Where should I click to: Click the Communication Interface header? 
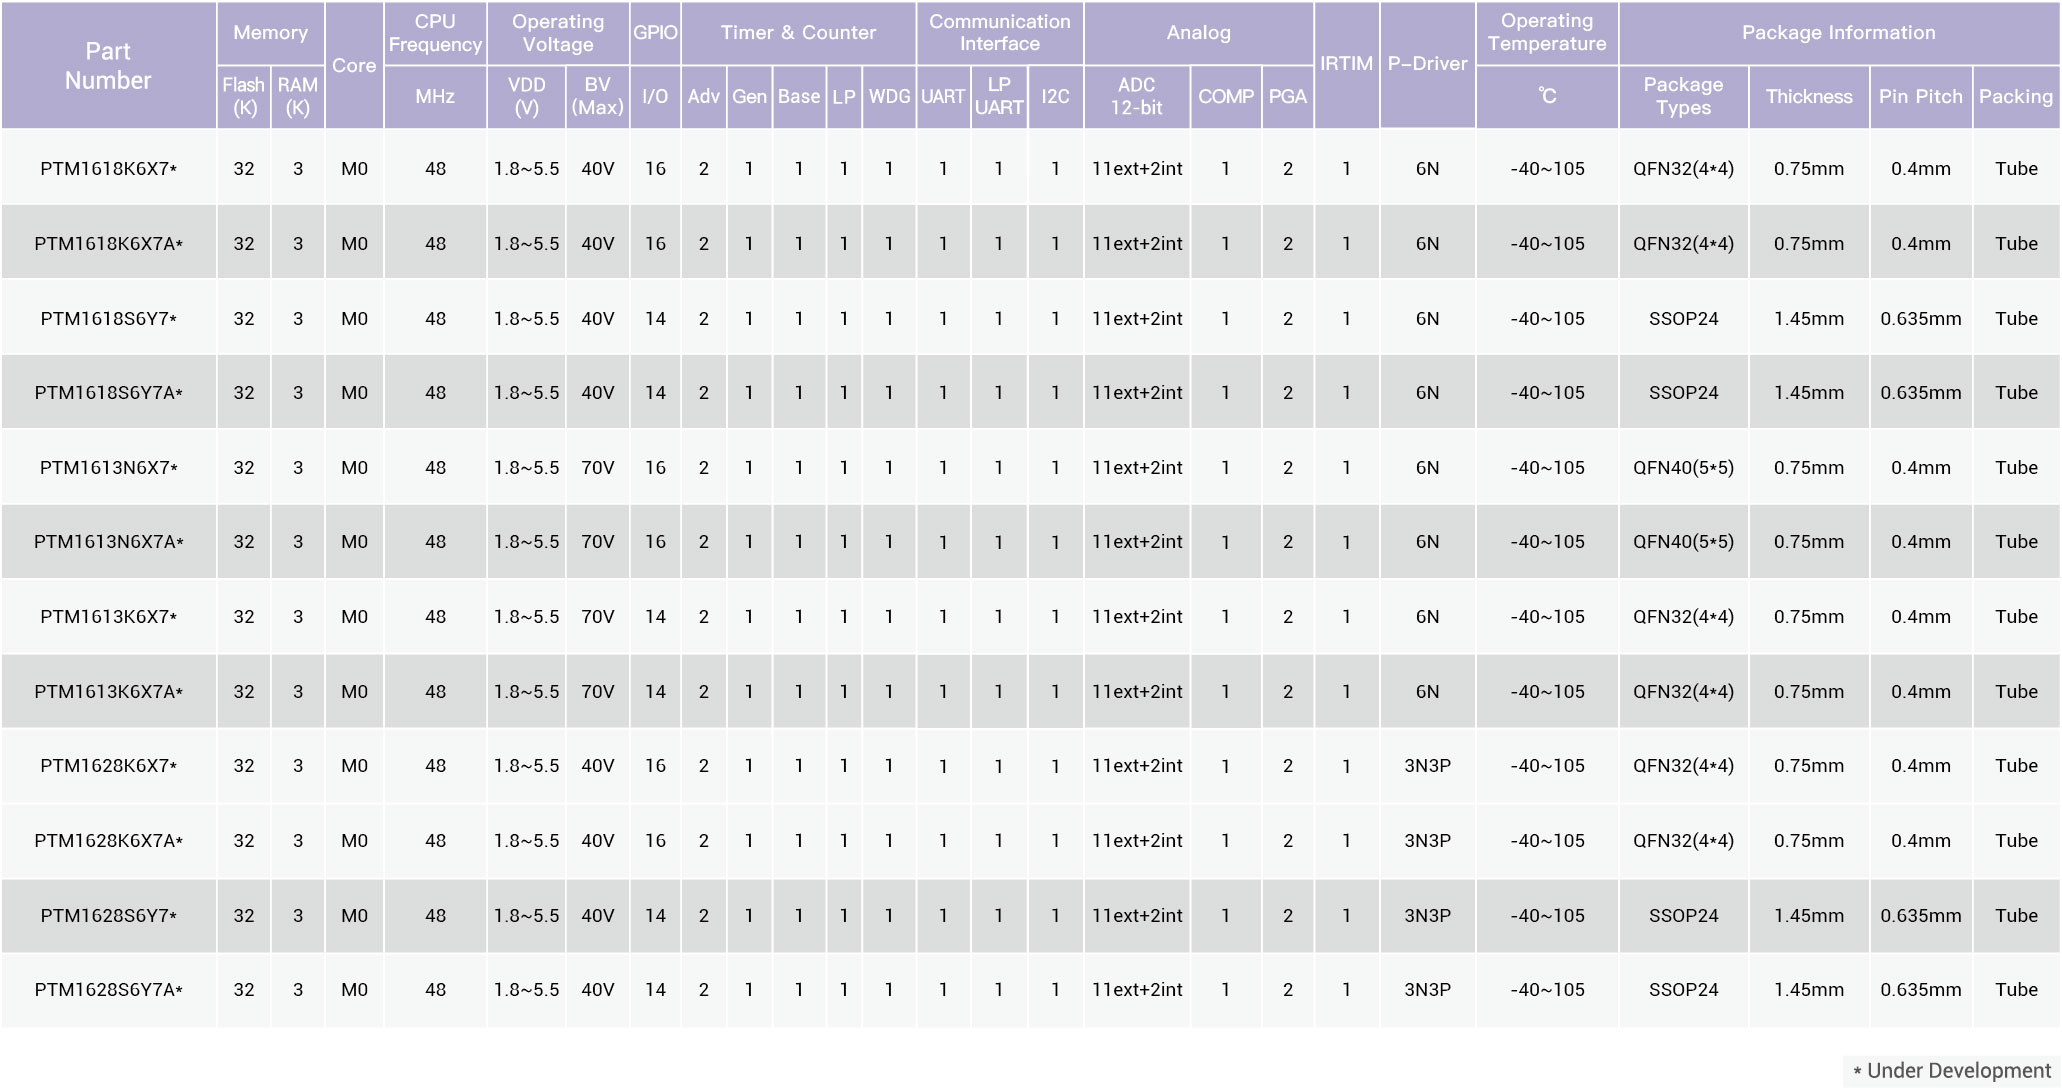(999, 33)
